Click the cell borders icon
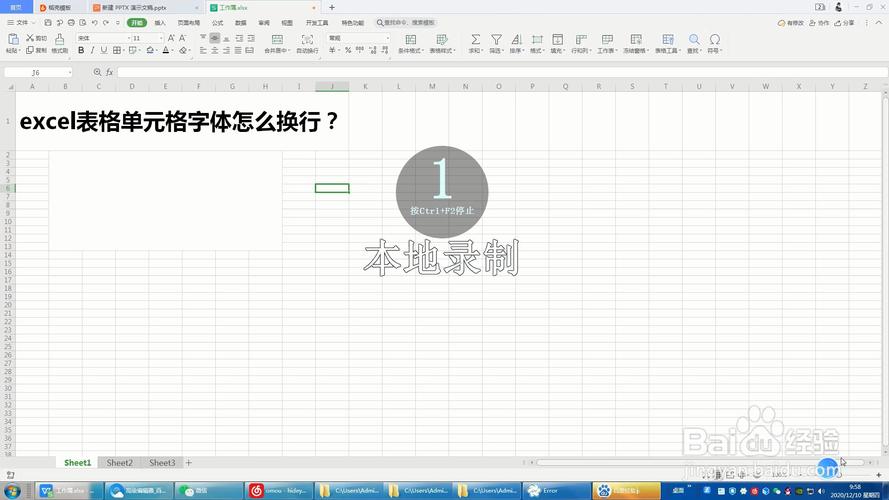This screenshot has height=500, width=889. click(x=117, y=50)
